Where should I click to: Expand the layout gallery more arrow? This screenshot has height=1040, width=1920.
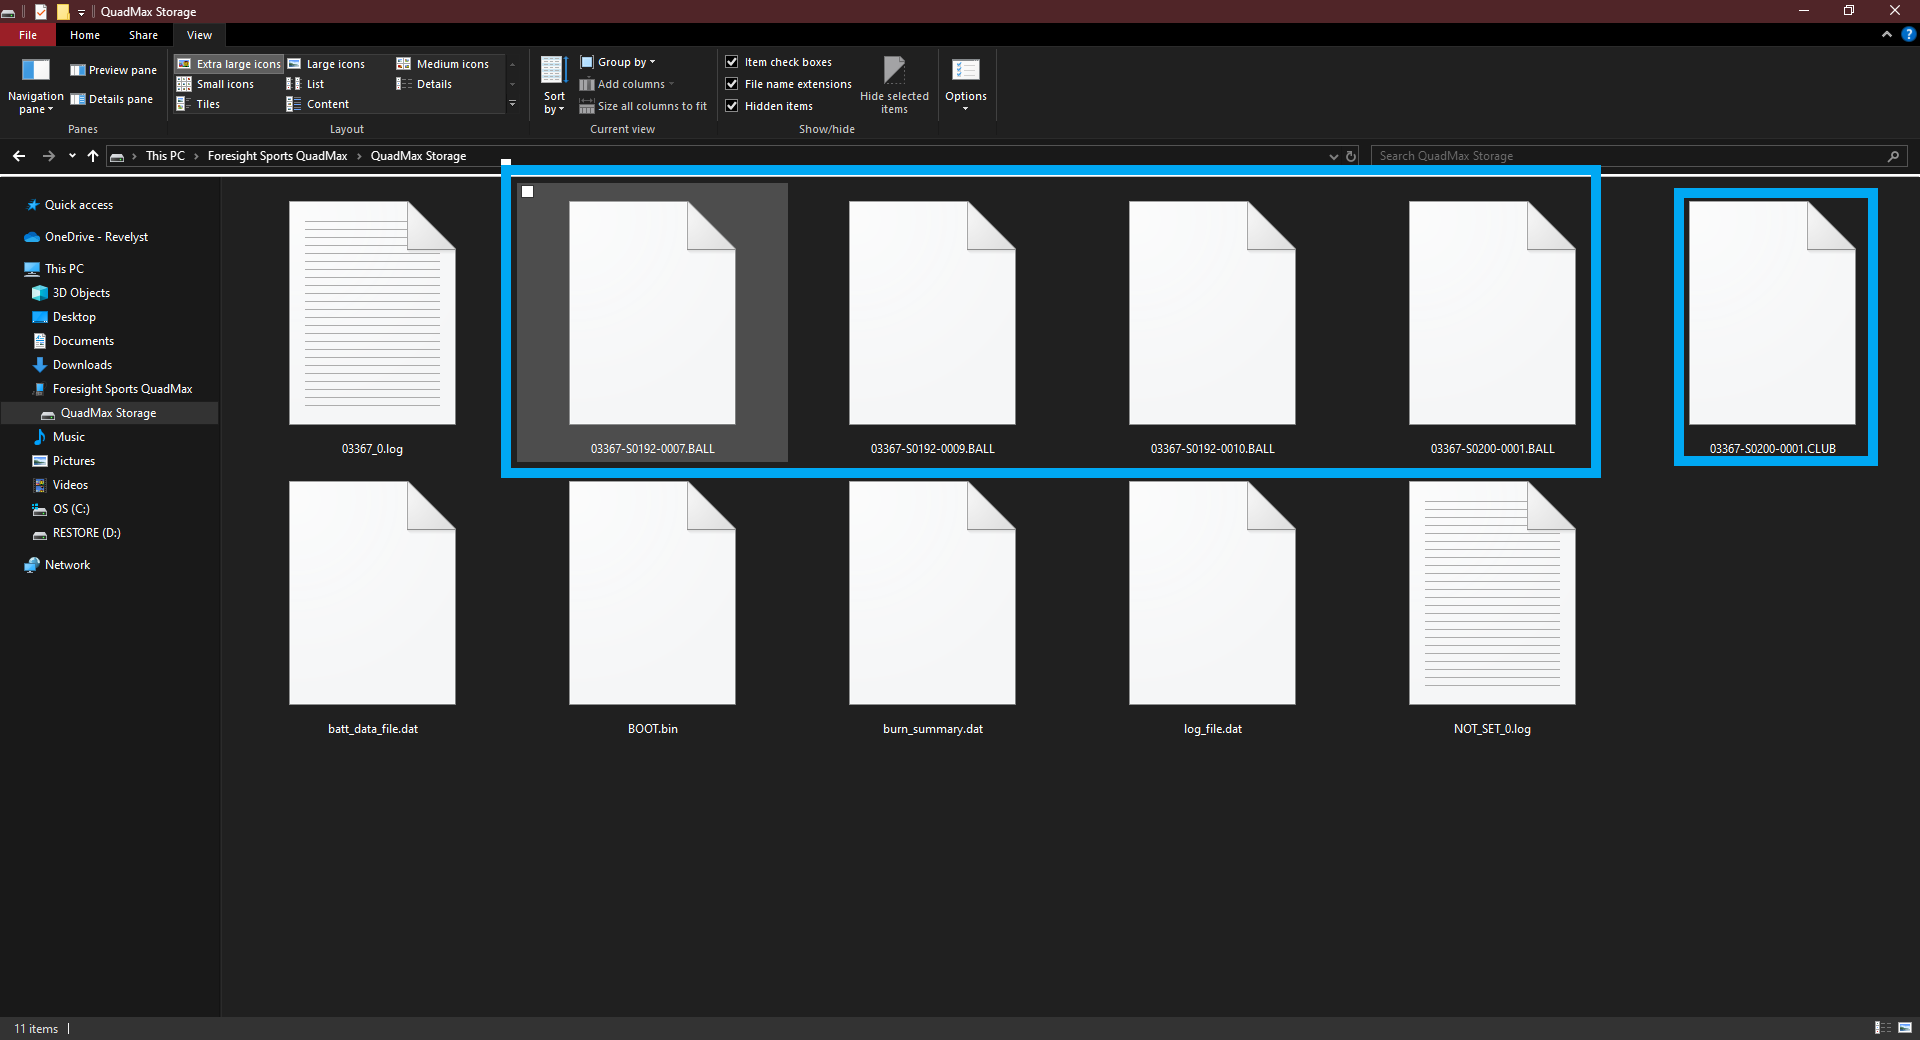513,104
